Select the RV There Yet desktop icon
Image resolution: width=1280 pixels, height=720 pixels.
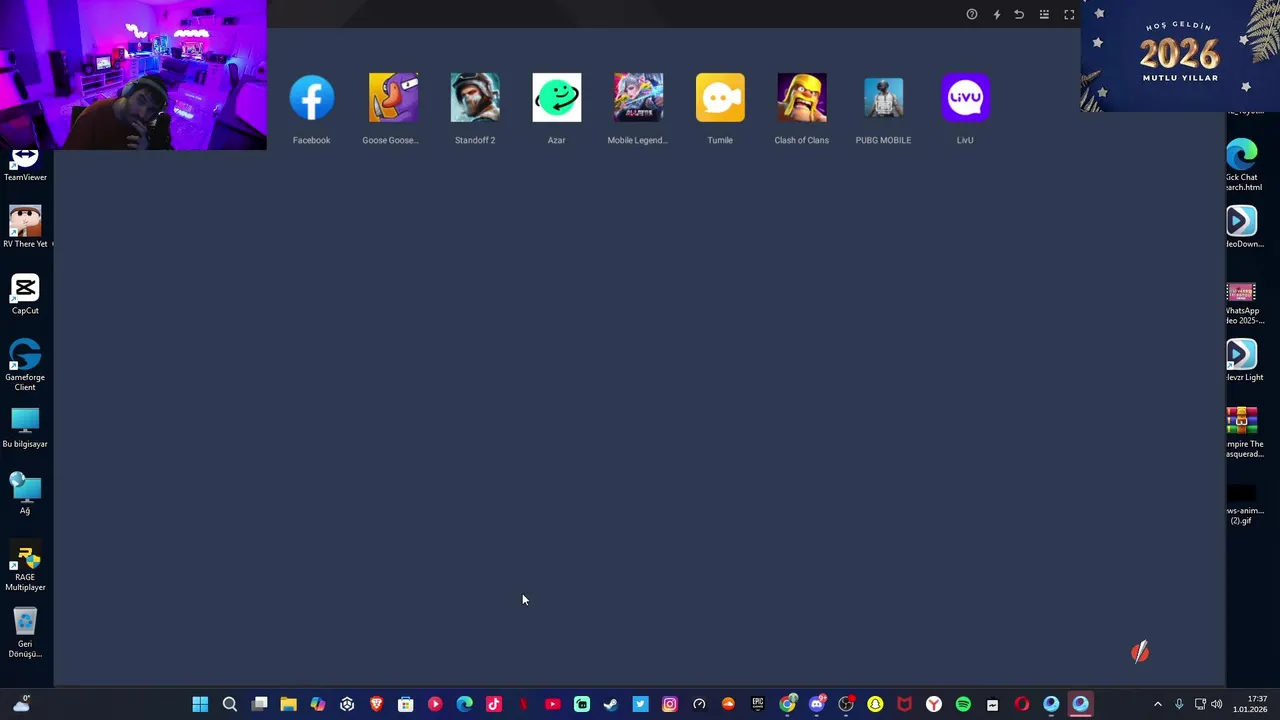25,227
